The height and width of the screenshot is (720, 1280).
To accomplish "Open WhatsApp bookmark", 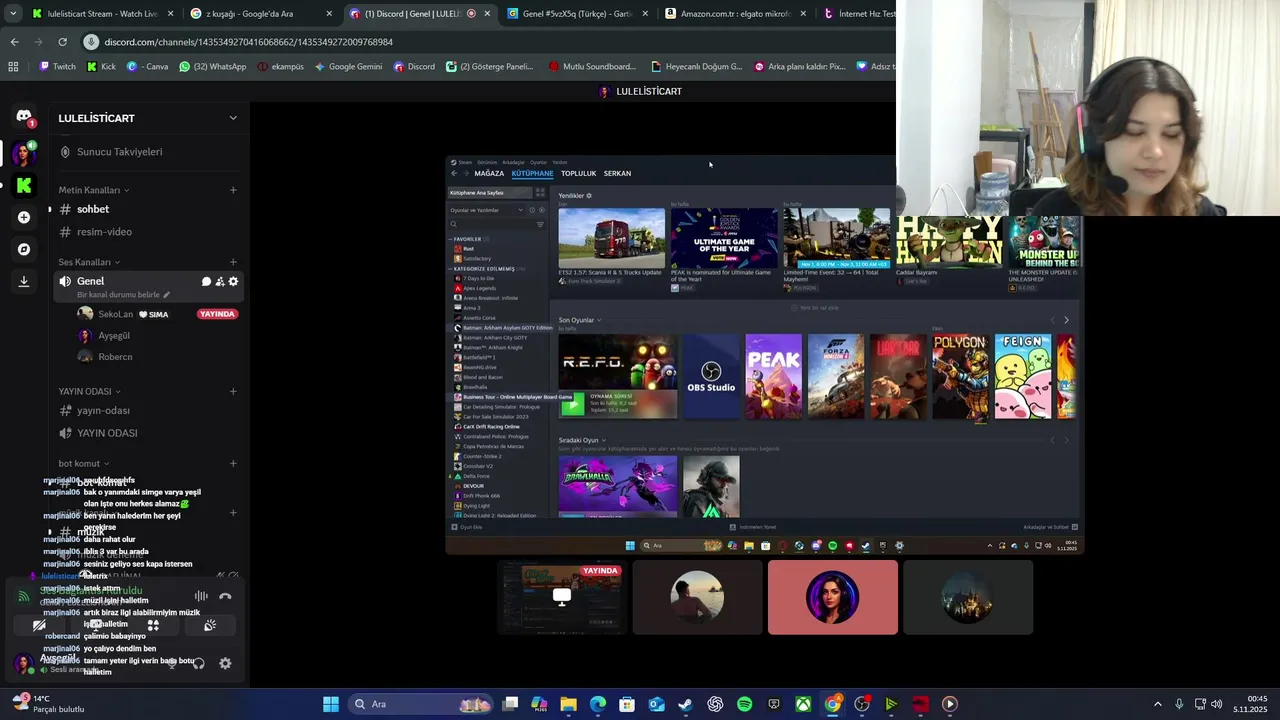I will coord(213,67).
